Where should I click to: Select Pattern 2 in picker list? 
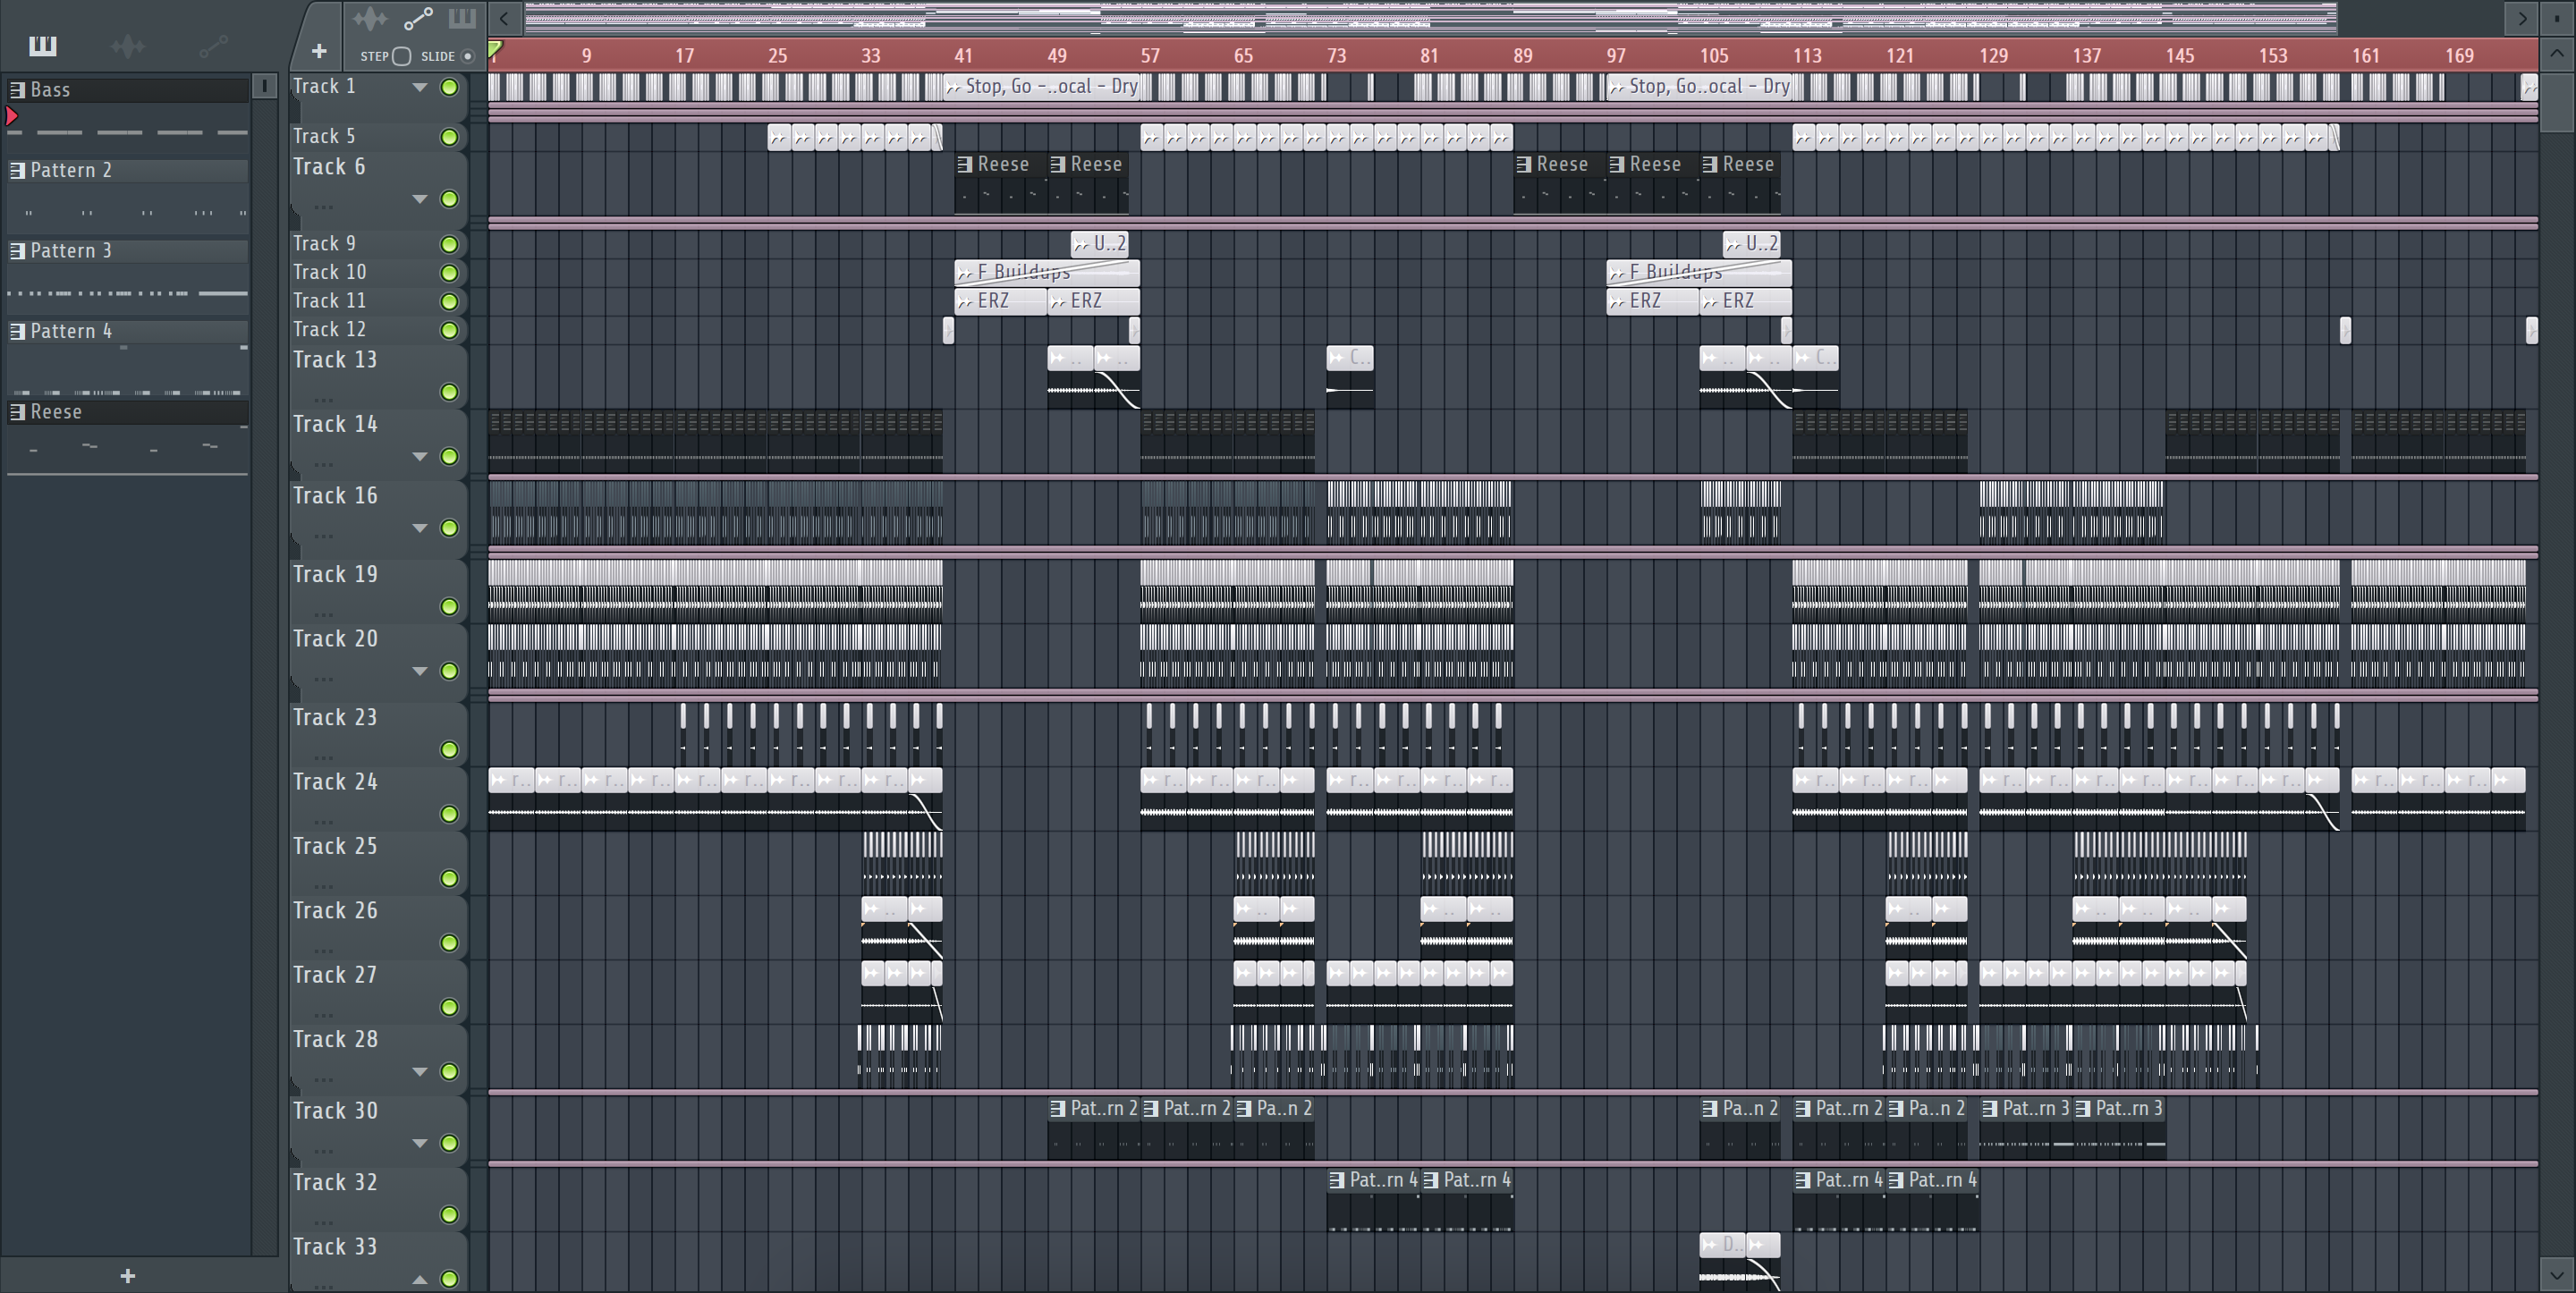click(x=128, y=170)
